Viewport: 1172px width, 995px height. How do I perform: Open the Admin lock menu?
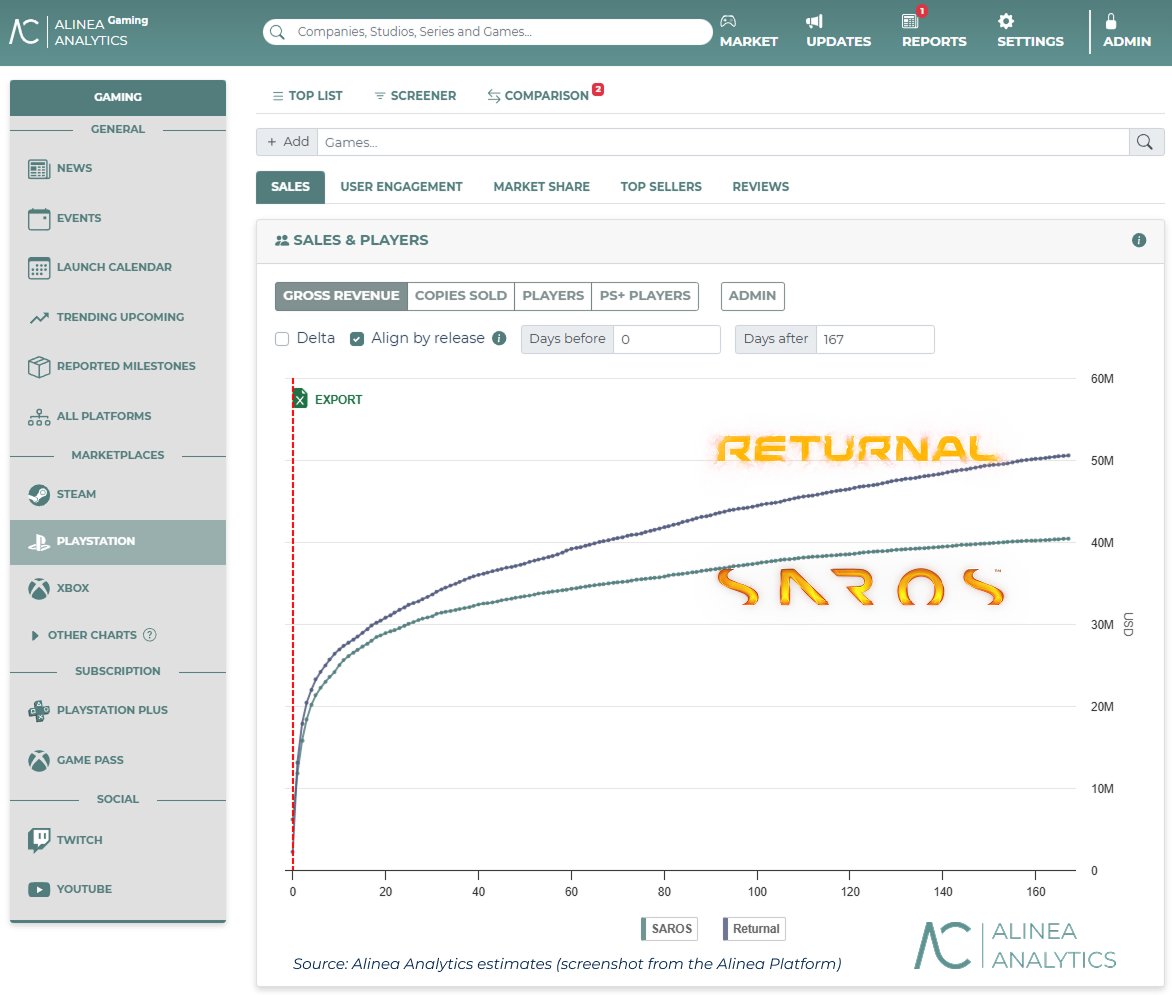(x=1126, y=31)
